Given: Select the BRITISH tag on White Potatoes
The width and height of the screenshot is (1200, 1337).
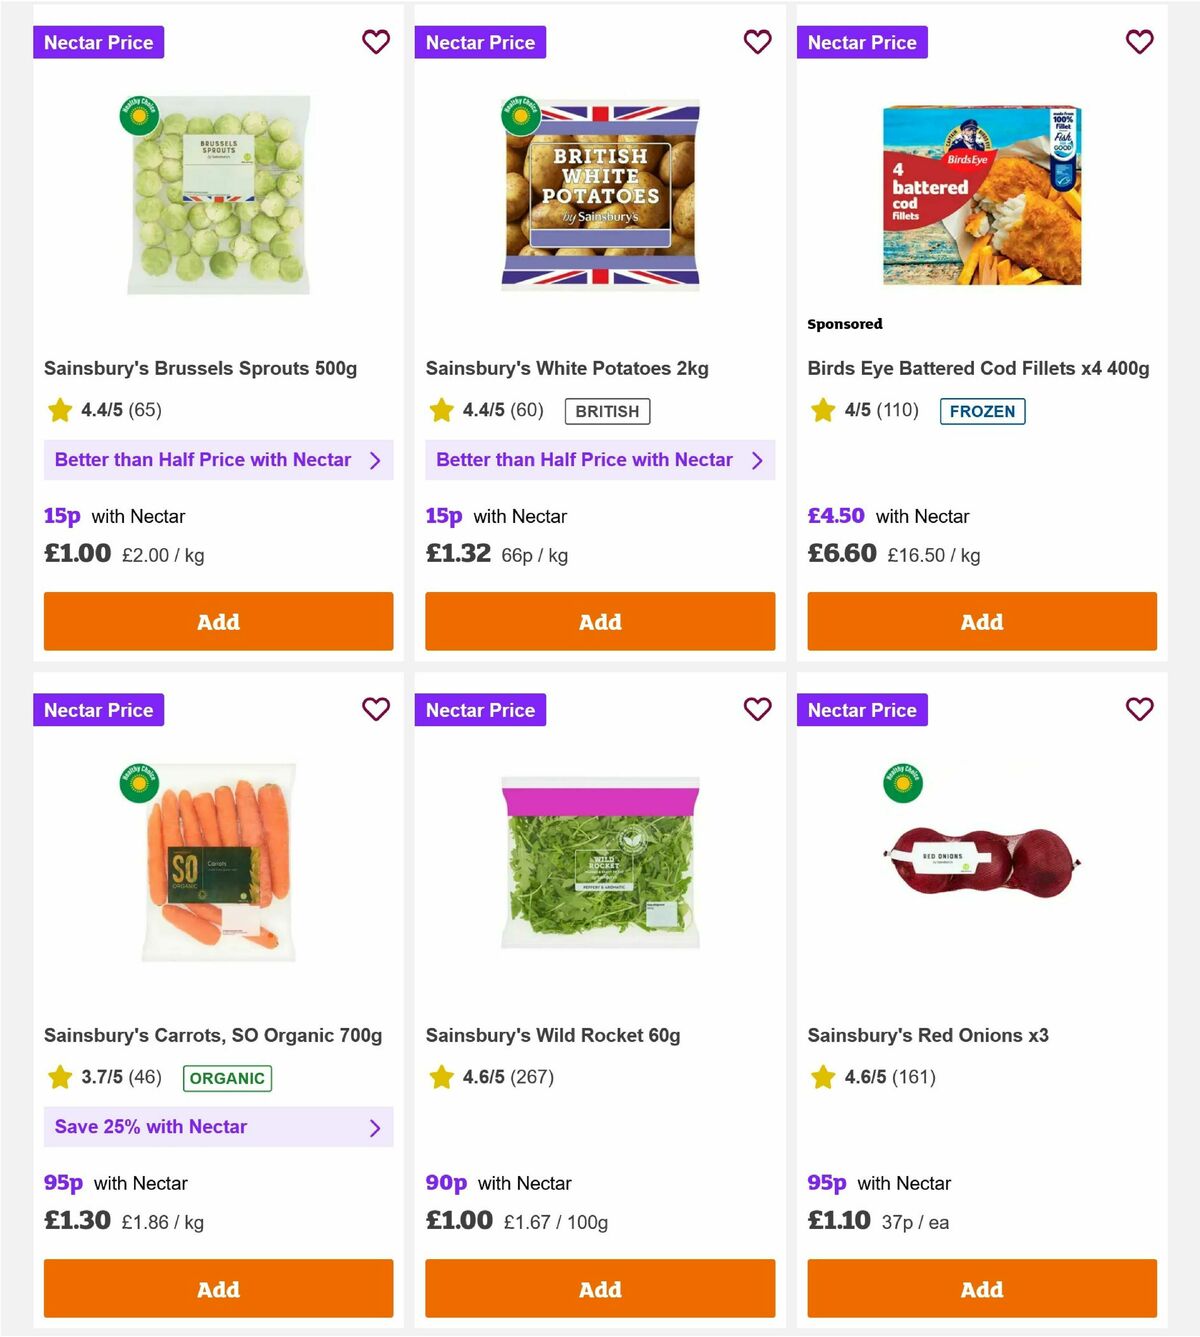Looking at the screenshot, I should point(607,411).
